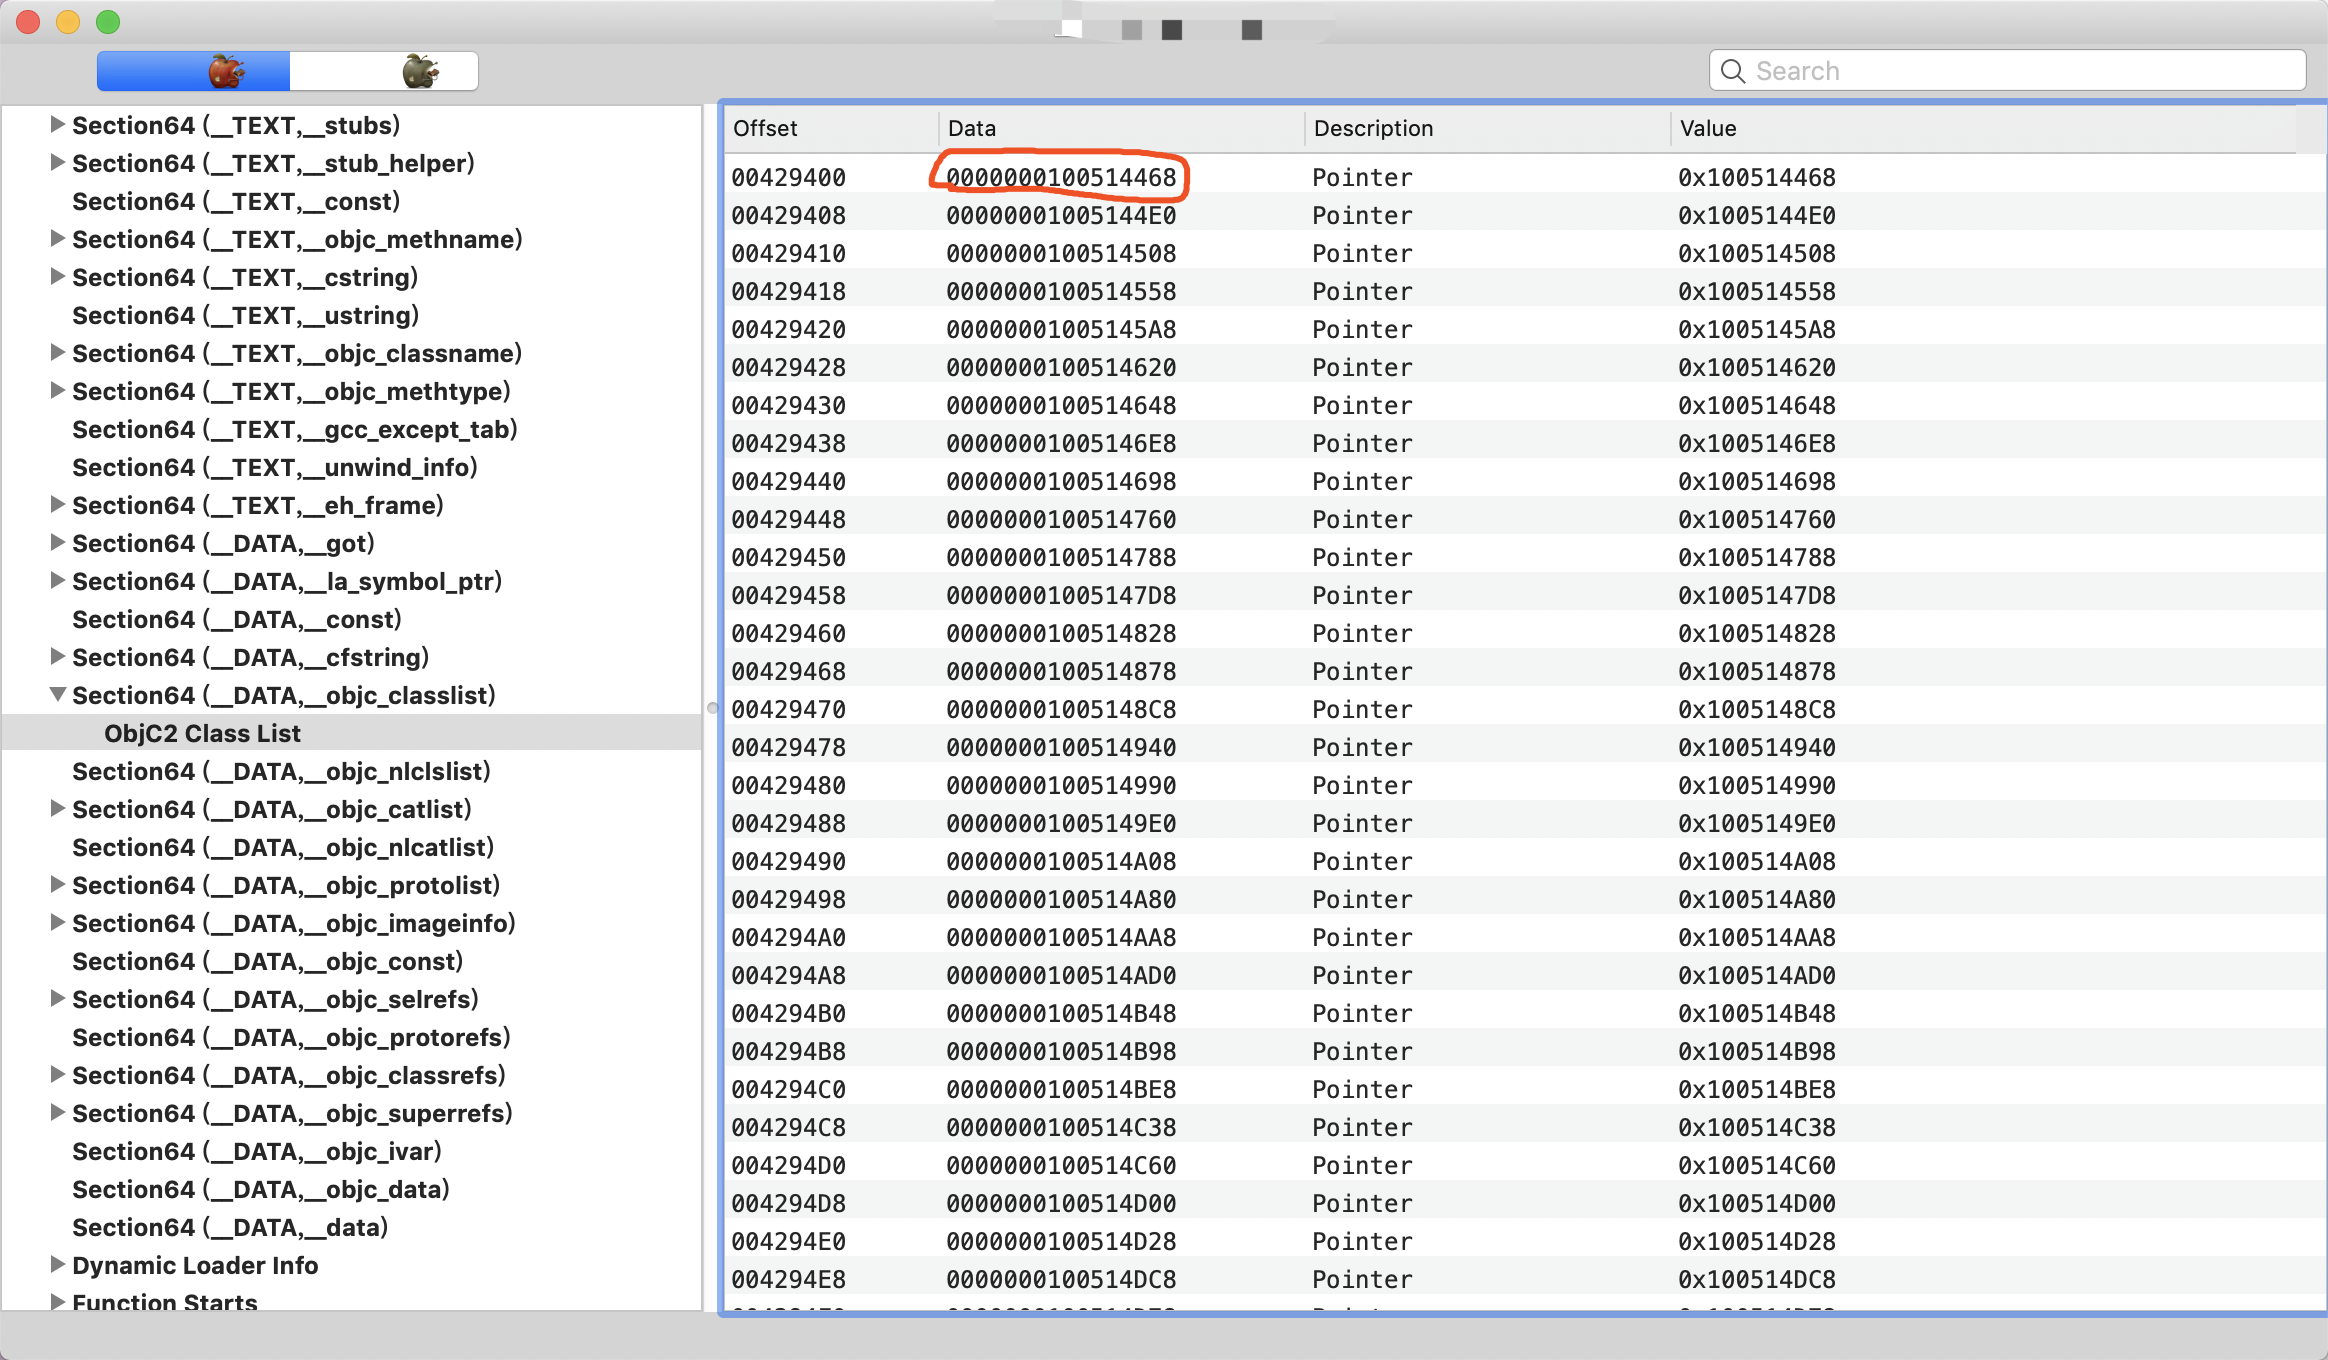Expand Section64 (__TEXT,__cstring) disclosure triangle

point(57,277)
